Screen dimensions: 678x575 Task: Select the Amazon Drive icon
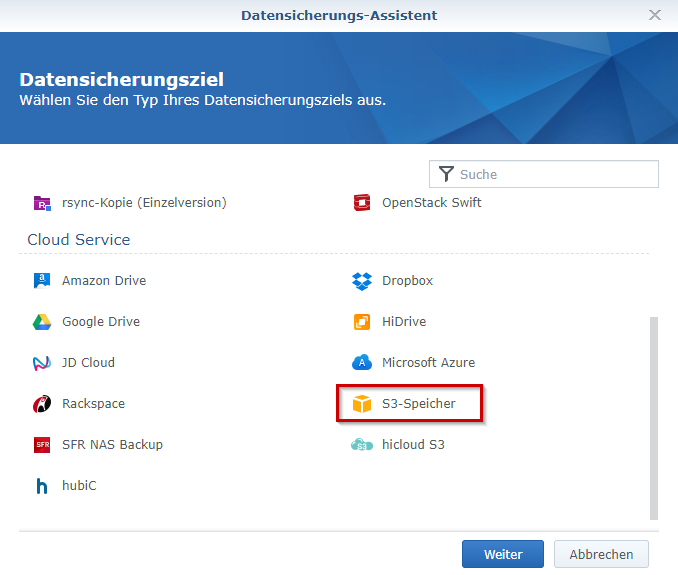pos(42,281)
